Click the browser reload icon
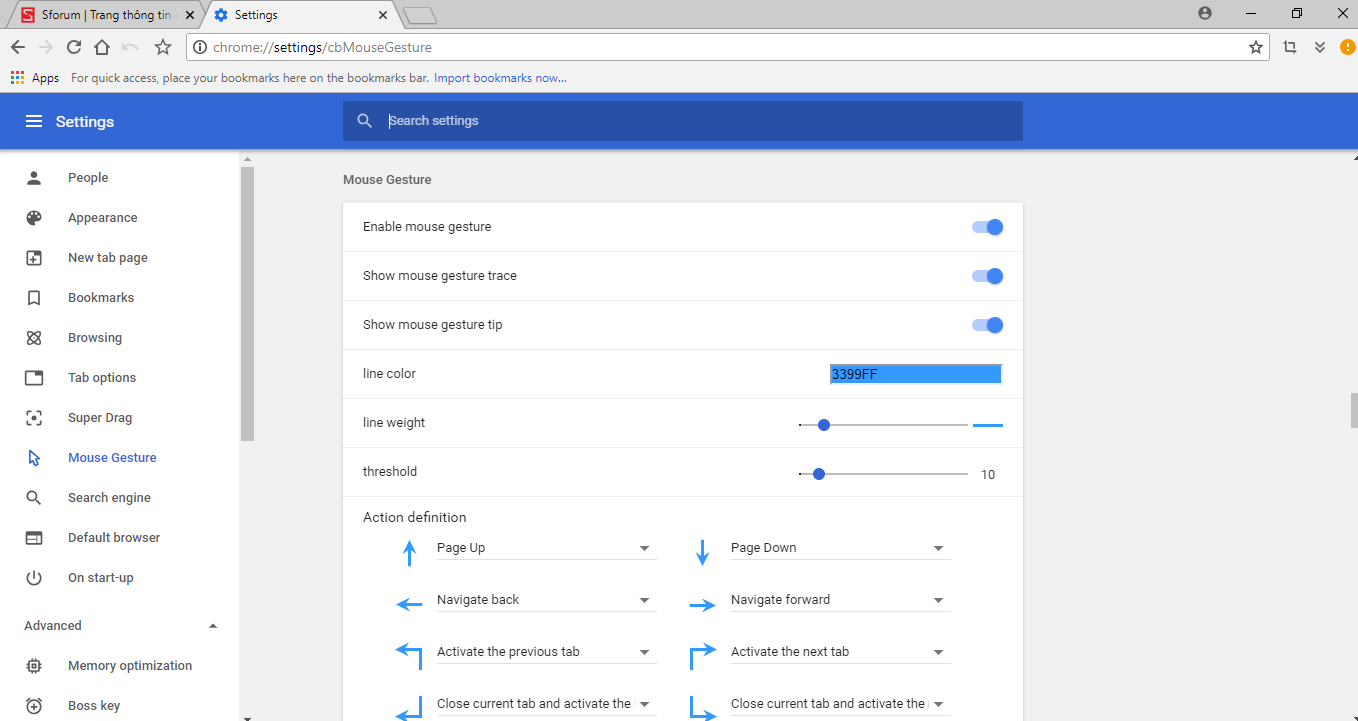This screenshot has height=721, width=1358. [x=74, y=47]
